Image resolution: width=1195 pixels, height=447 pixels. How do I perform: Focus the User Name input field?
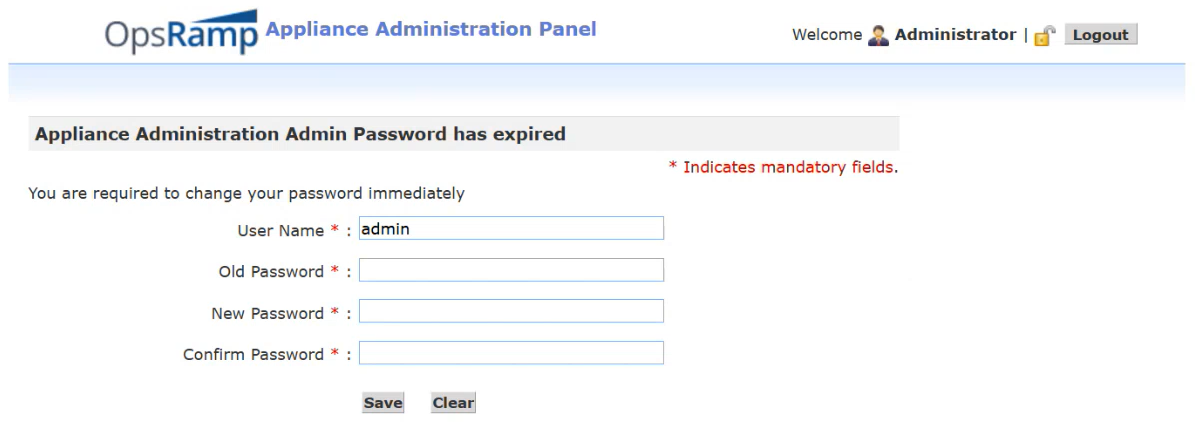coord(511,229)
